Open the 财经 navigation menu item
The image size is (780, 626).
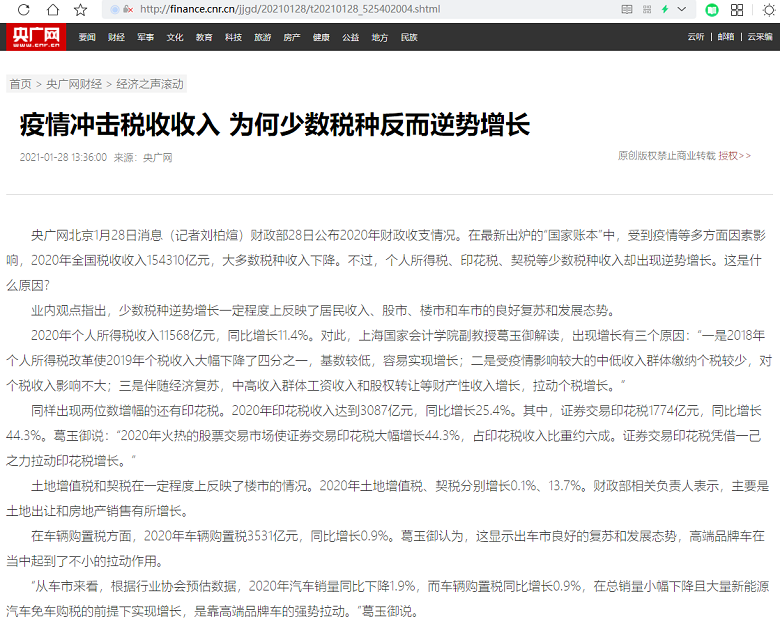pos(116,37)
